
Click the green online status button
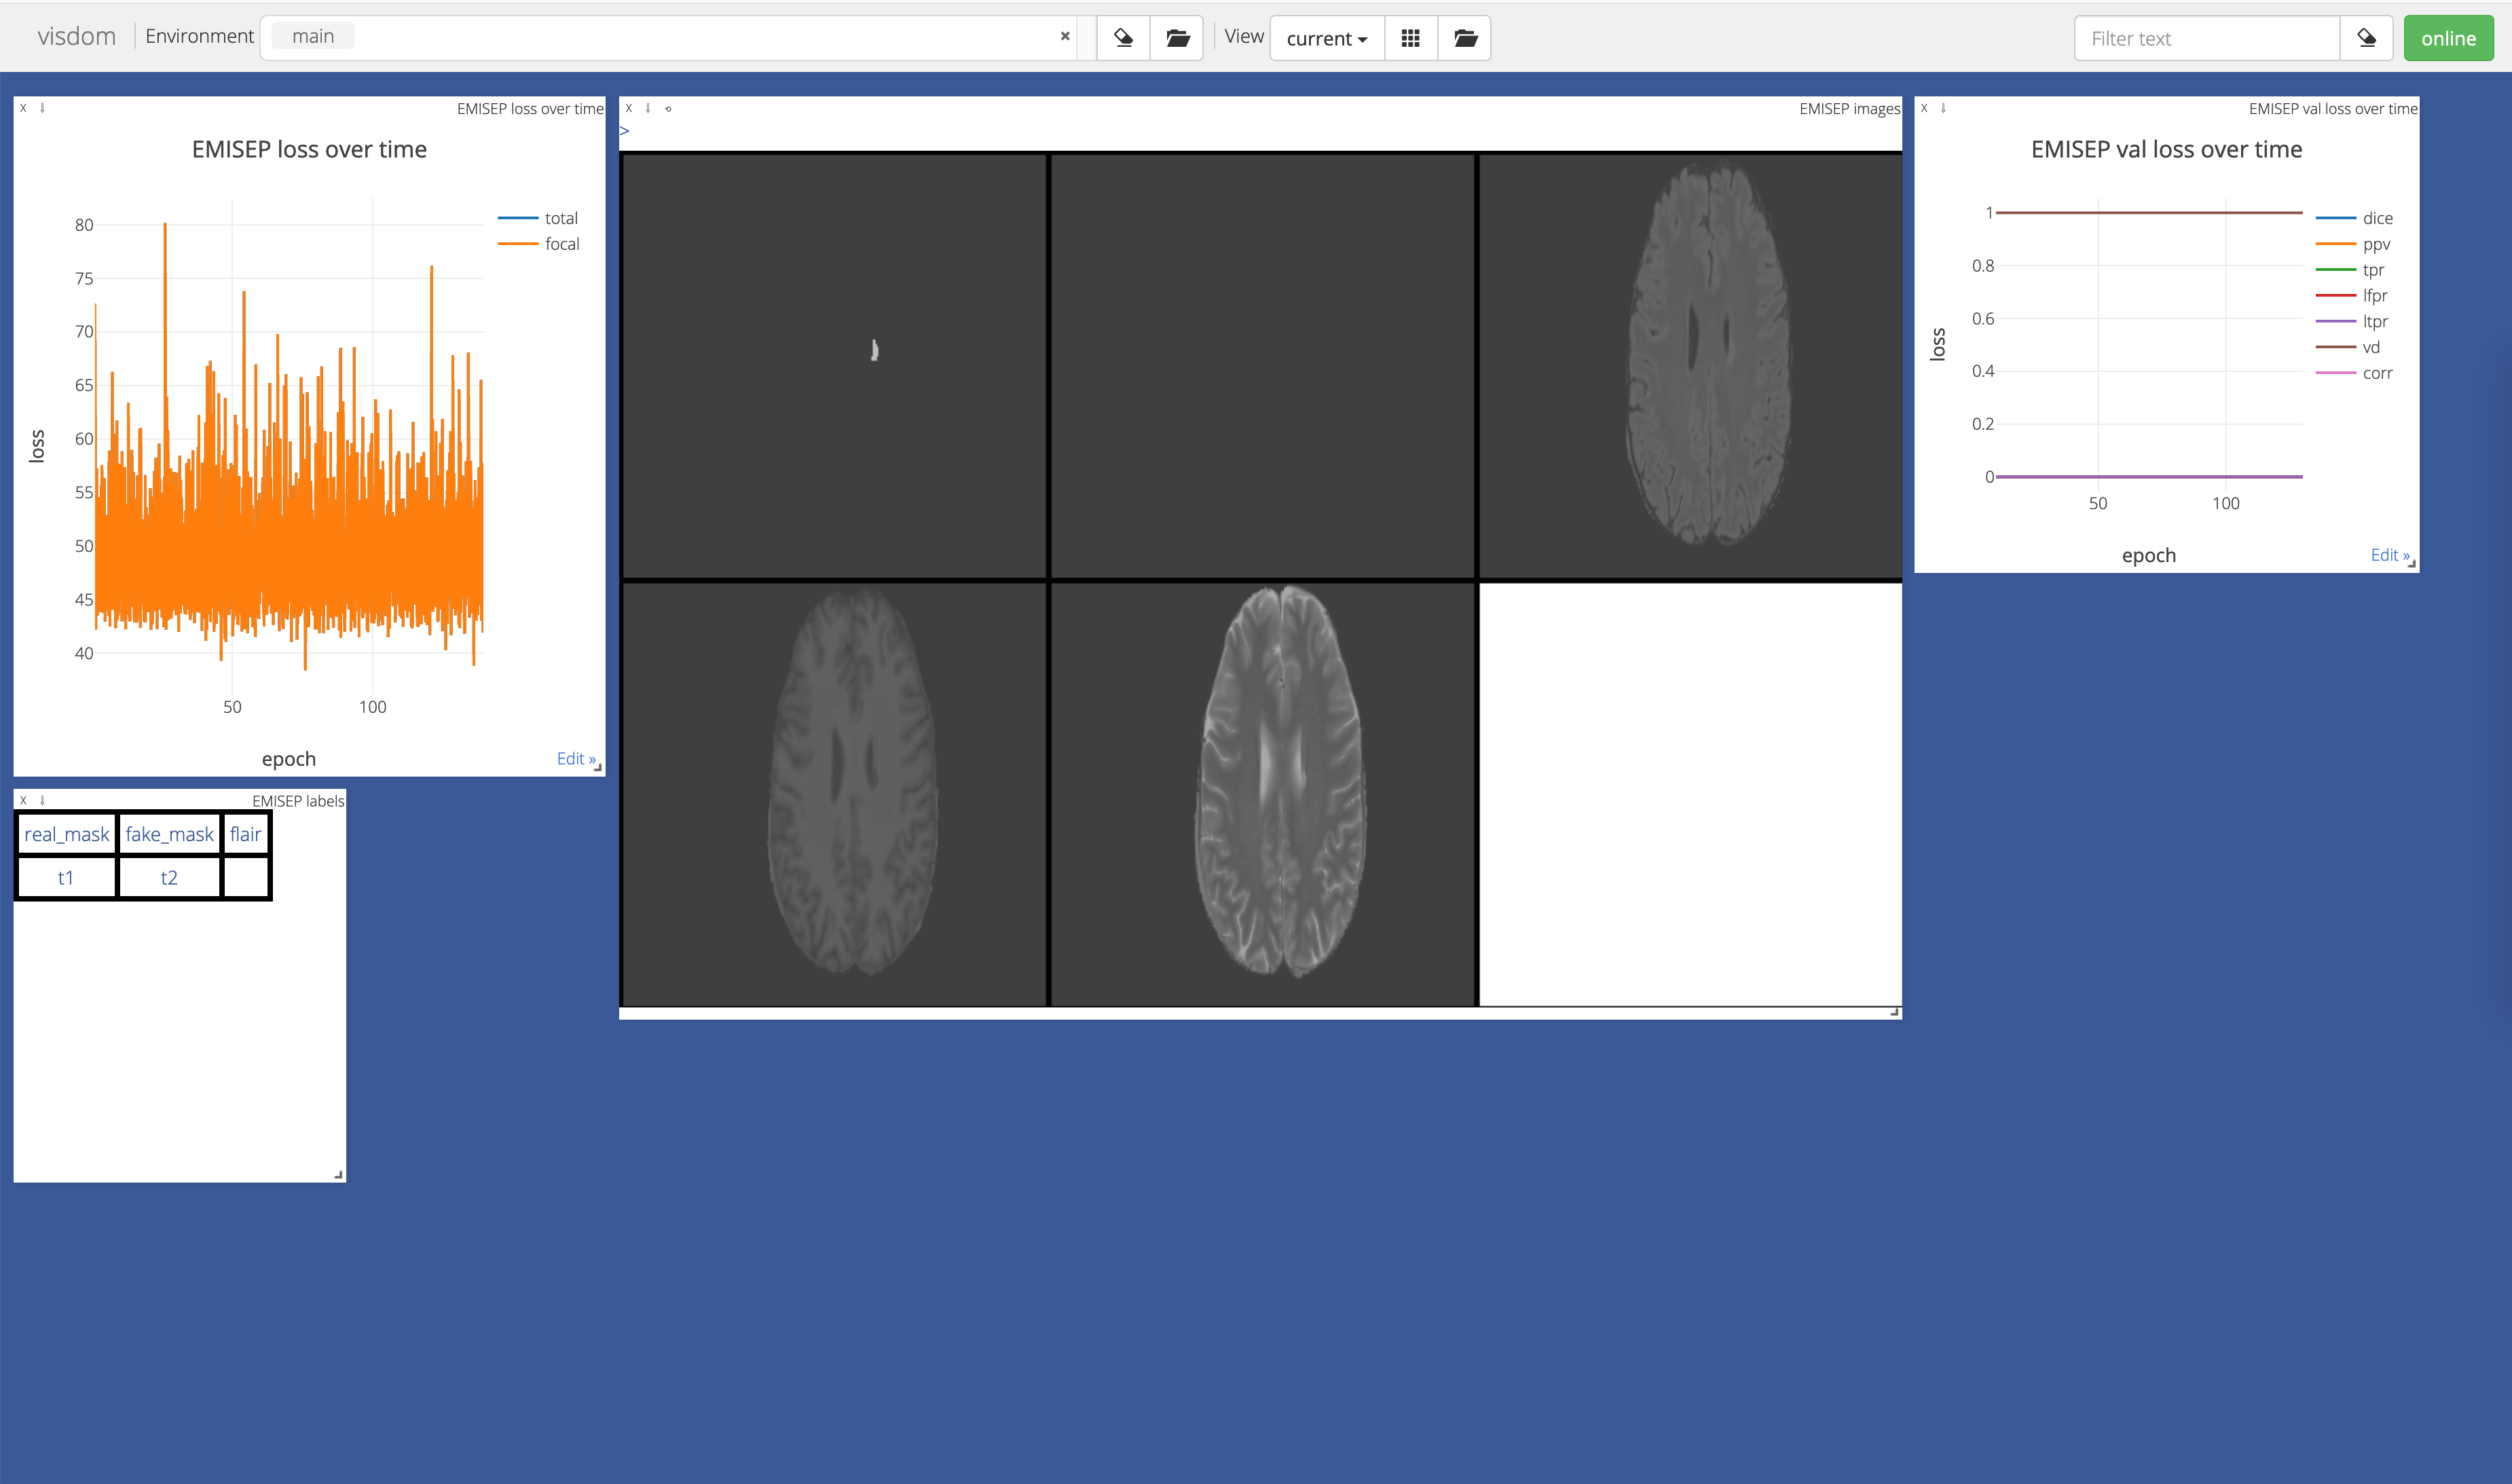pyautogui.click(x=2447, y=38)
